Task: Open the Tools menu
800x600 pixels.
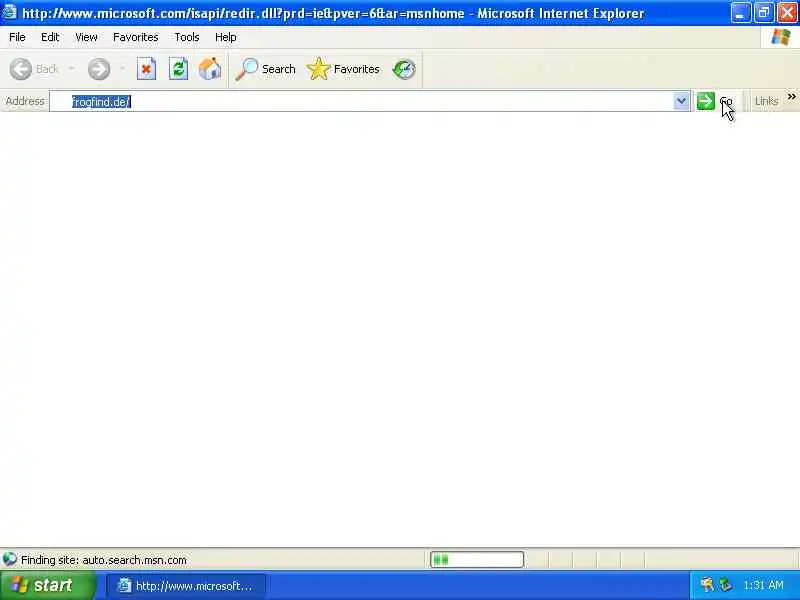Action: coord(187,37)
